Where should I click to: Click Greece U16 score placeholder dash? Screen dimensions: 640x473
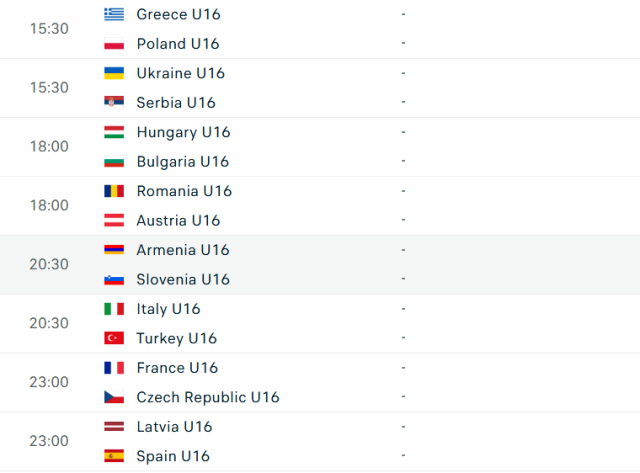pos(403,14)
